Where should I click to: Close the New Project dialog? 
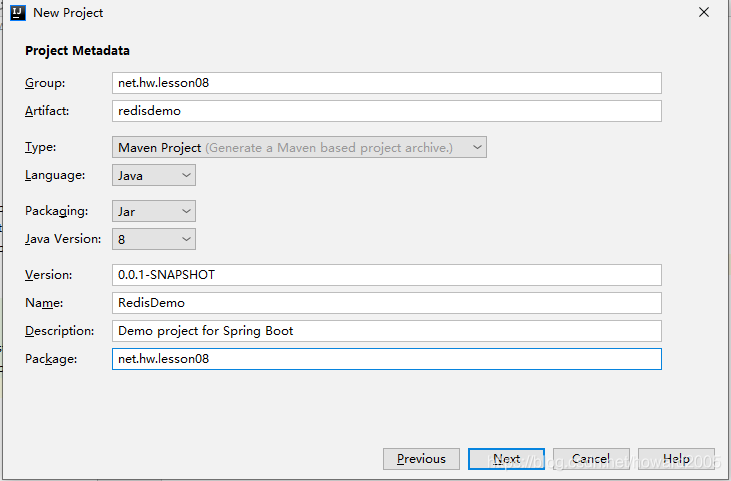703,12
